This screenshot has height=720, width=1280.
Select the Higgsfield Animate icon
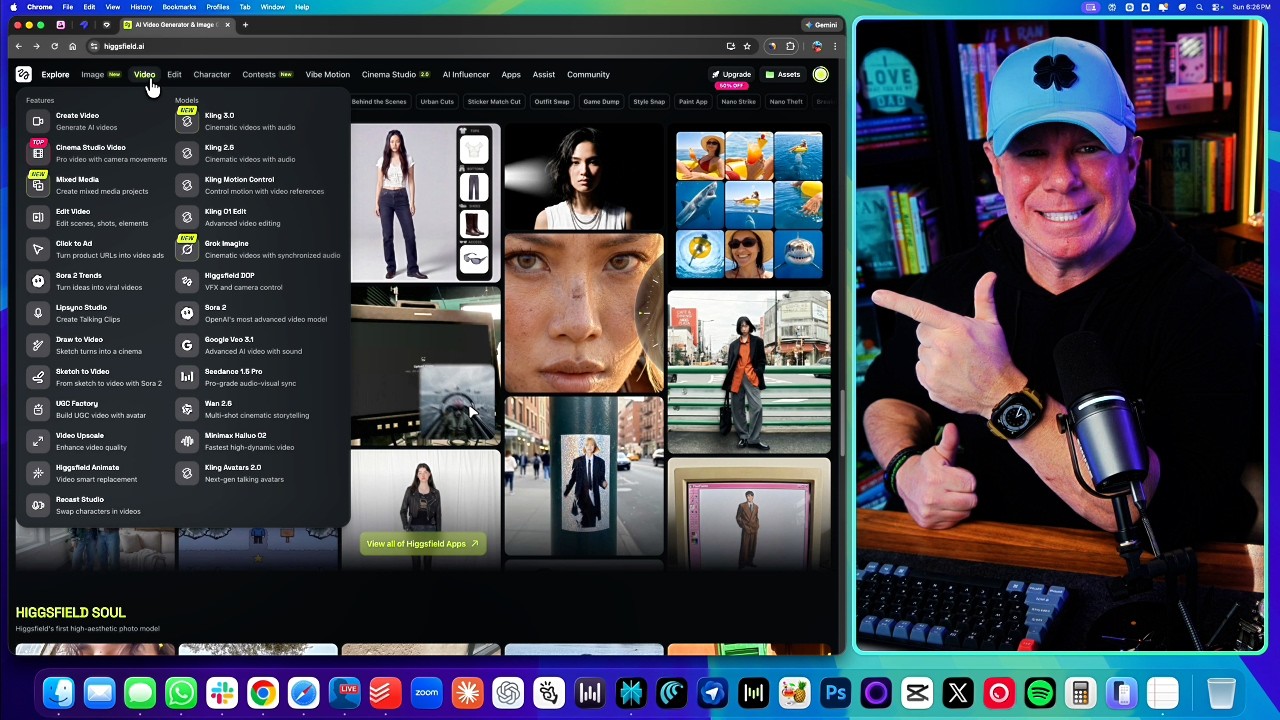coord(38,473)
